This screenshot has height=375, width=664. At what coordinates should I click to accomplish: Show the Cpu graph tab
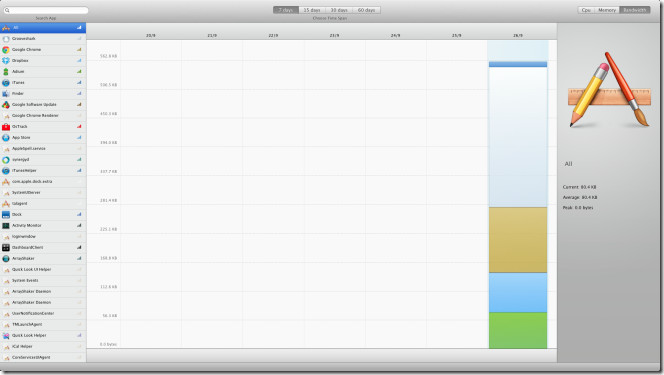point(586,10)
